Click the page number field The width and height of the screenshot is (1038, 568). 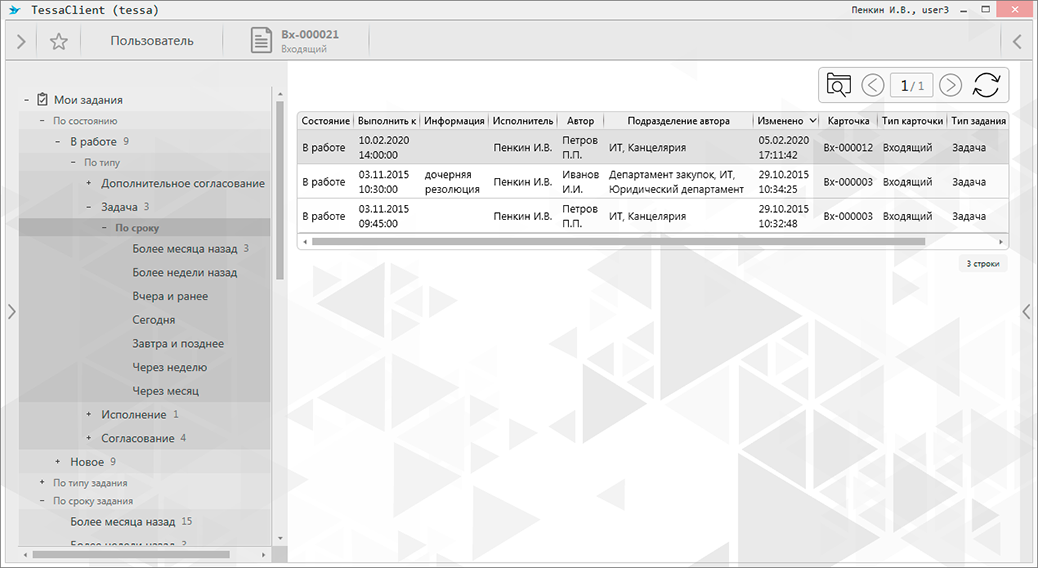[911, 86]
